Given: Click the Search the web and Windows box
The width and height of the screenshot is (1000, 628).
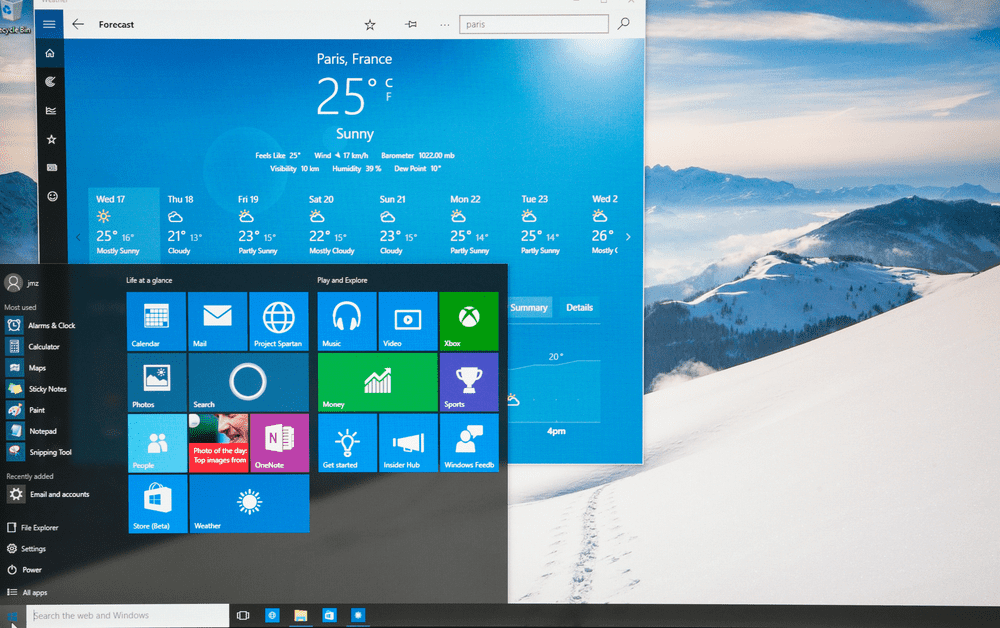Looking at the screenshot, I should (x=128, y=616).
